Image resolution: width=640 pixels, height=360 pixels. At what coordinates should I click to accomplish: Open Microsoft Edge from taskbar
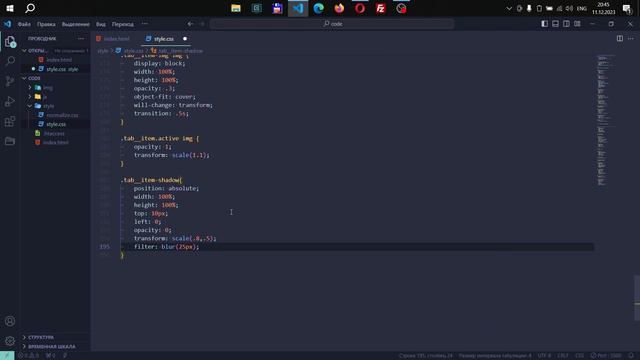click(x=318, y=8)
